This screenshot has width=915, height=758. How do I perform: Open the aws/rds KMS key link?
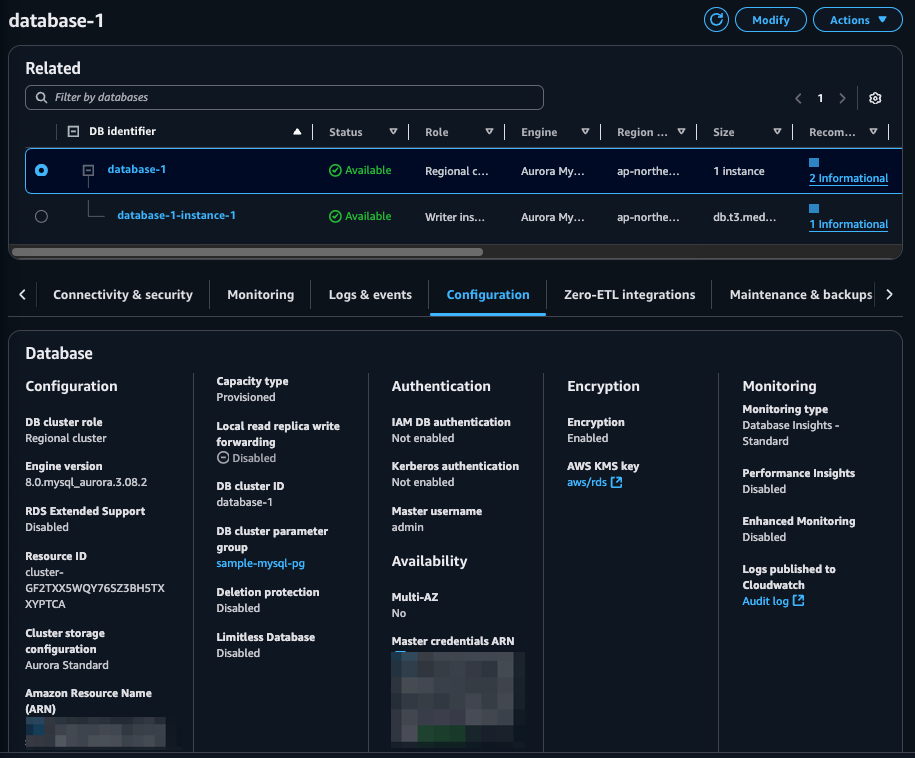[x=587, y=483]
